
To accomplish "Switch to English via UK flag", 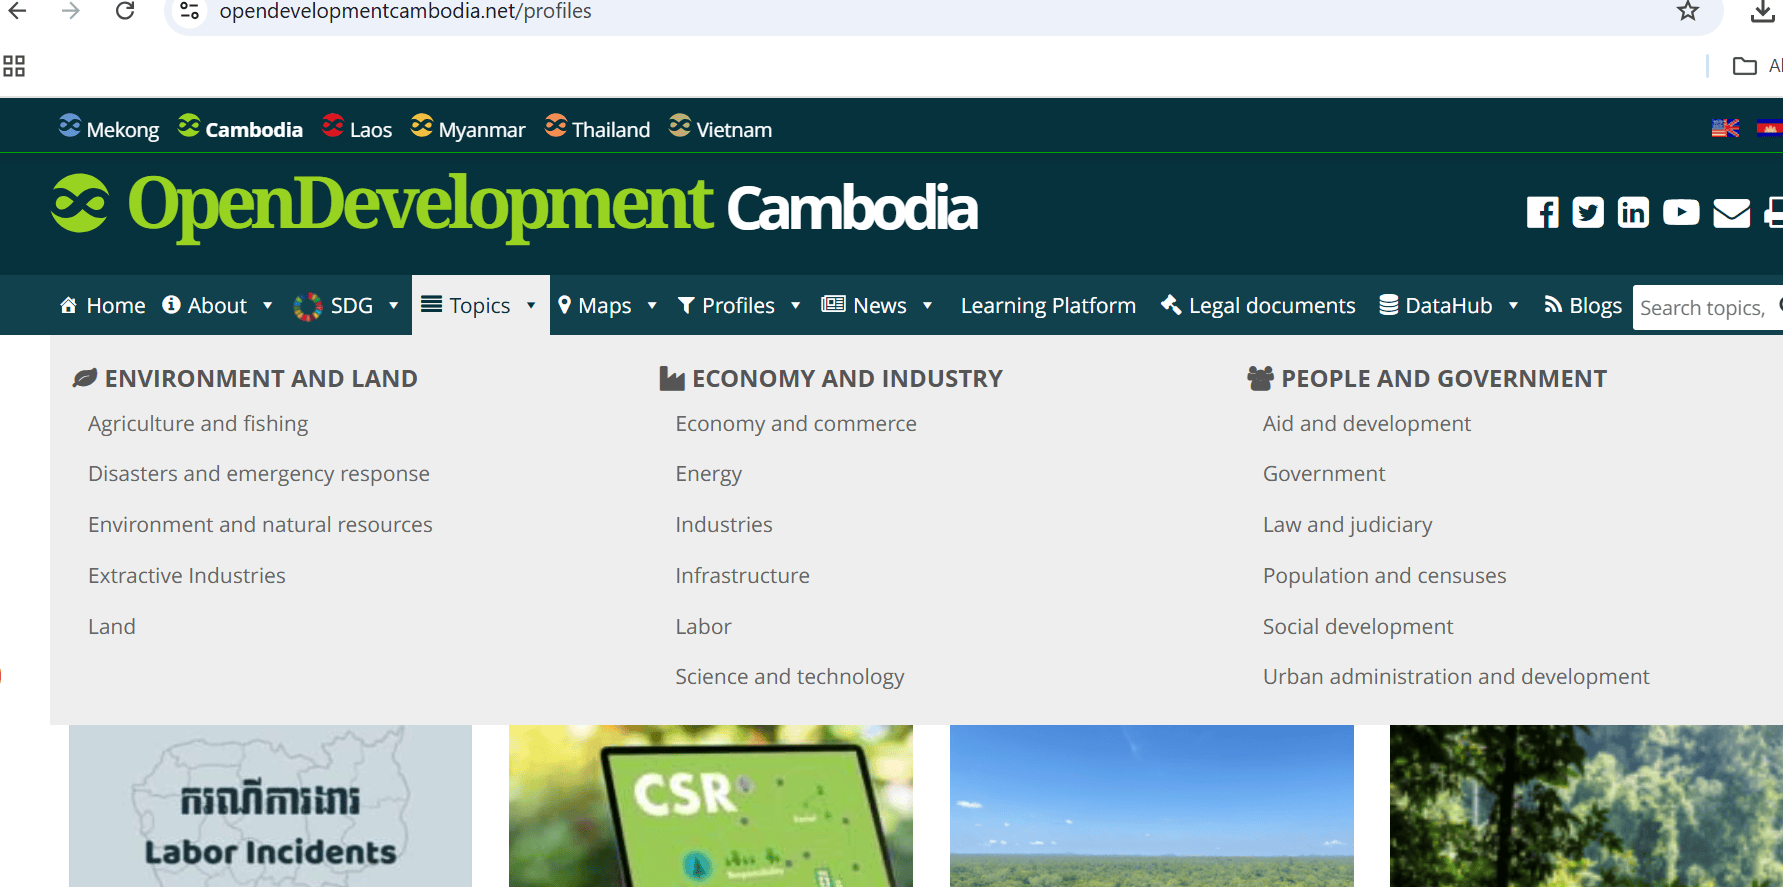I will pyautogui.click(x=1725, y=129).
